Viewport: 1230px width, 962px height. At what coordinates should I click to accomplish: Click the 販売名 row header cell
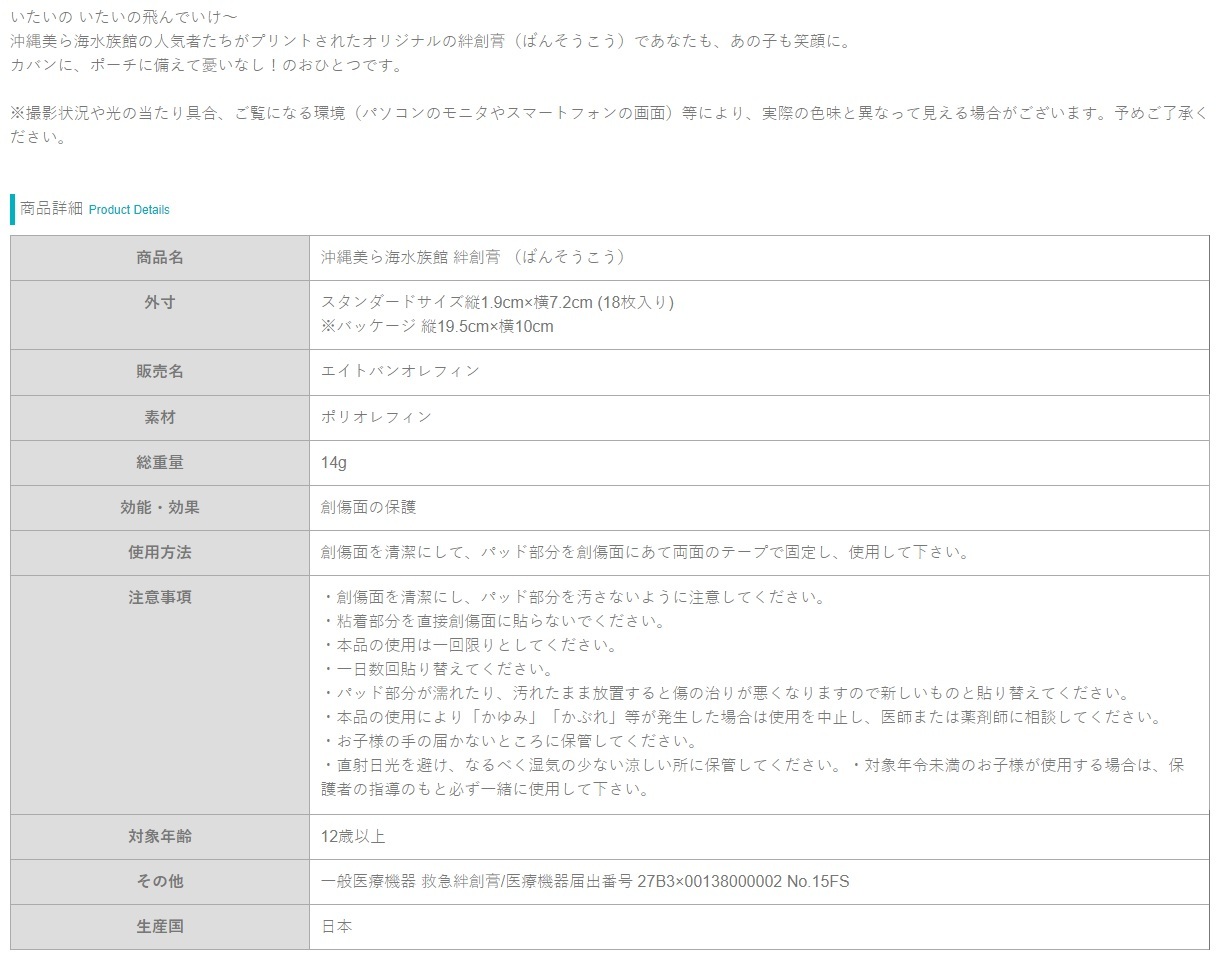click(x=160, y=371)
